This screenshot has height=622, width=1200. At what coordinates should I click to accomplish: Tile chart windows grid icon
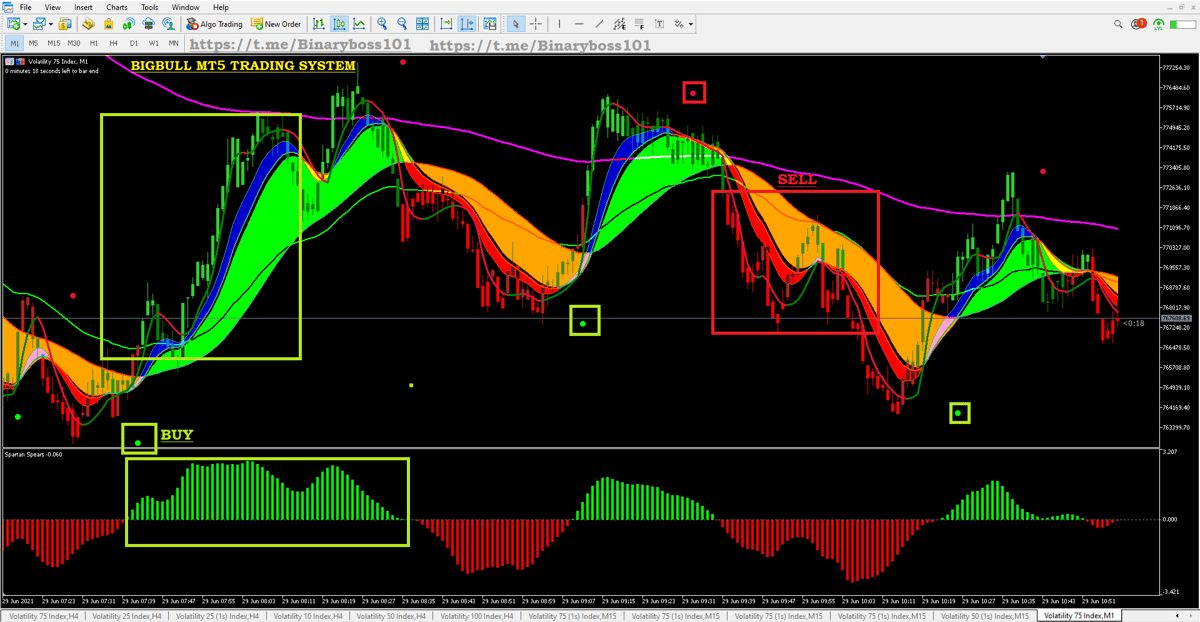[x=422, y=24]
